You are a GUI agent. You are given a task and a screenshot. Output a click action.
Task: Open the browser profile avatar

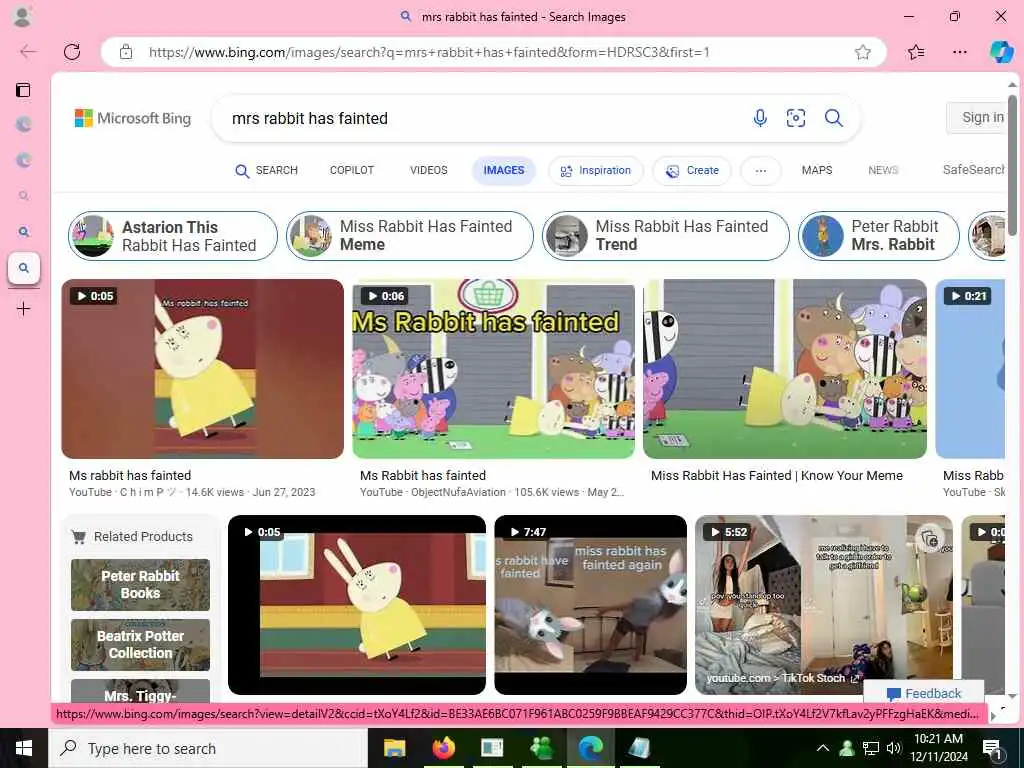[22, 16]
